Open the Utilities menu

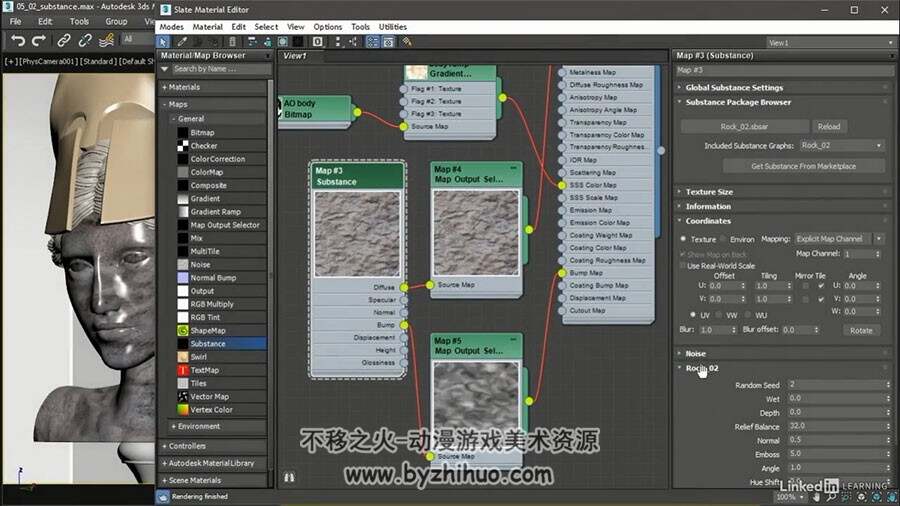point(393,27)
